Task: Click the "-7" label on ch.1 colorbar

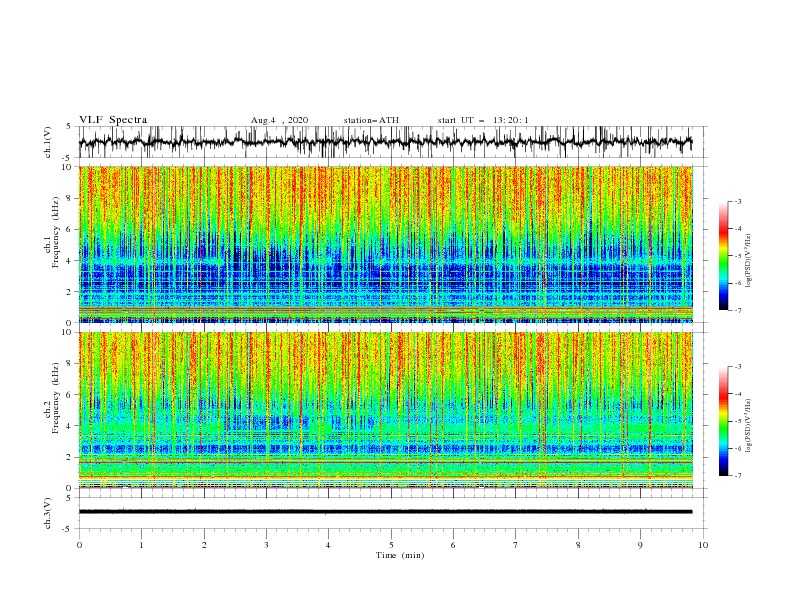Action: pos(737,310)
